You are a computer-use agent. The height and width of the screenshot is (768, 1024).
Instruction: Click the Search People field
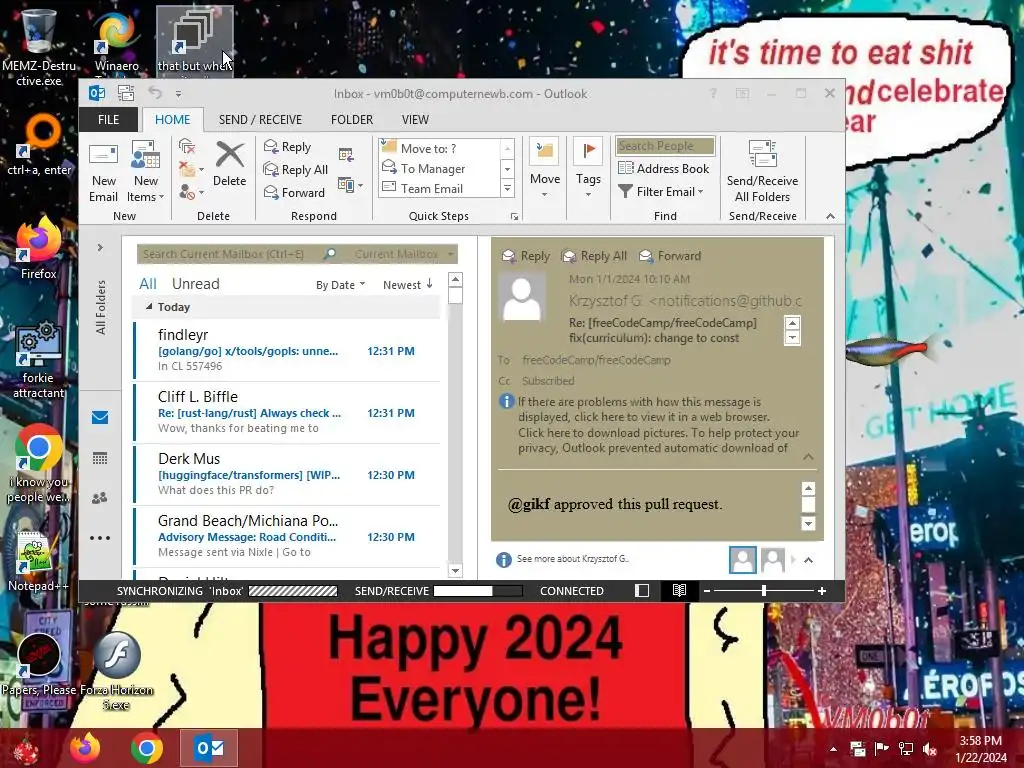coord(665,146)
